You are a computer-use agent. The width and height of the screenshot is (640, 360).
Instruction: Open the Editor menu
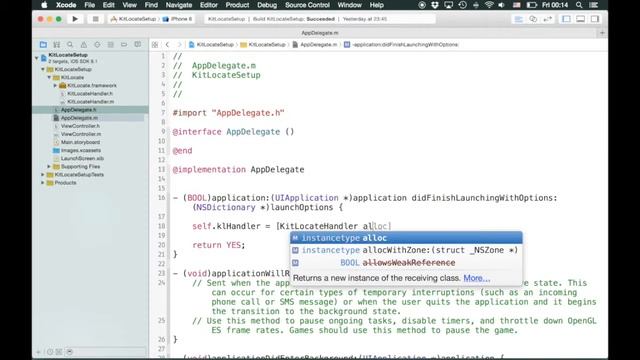coord(209,5)
